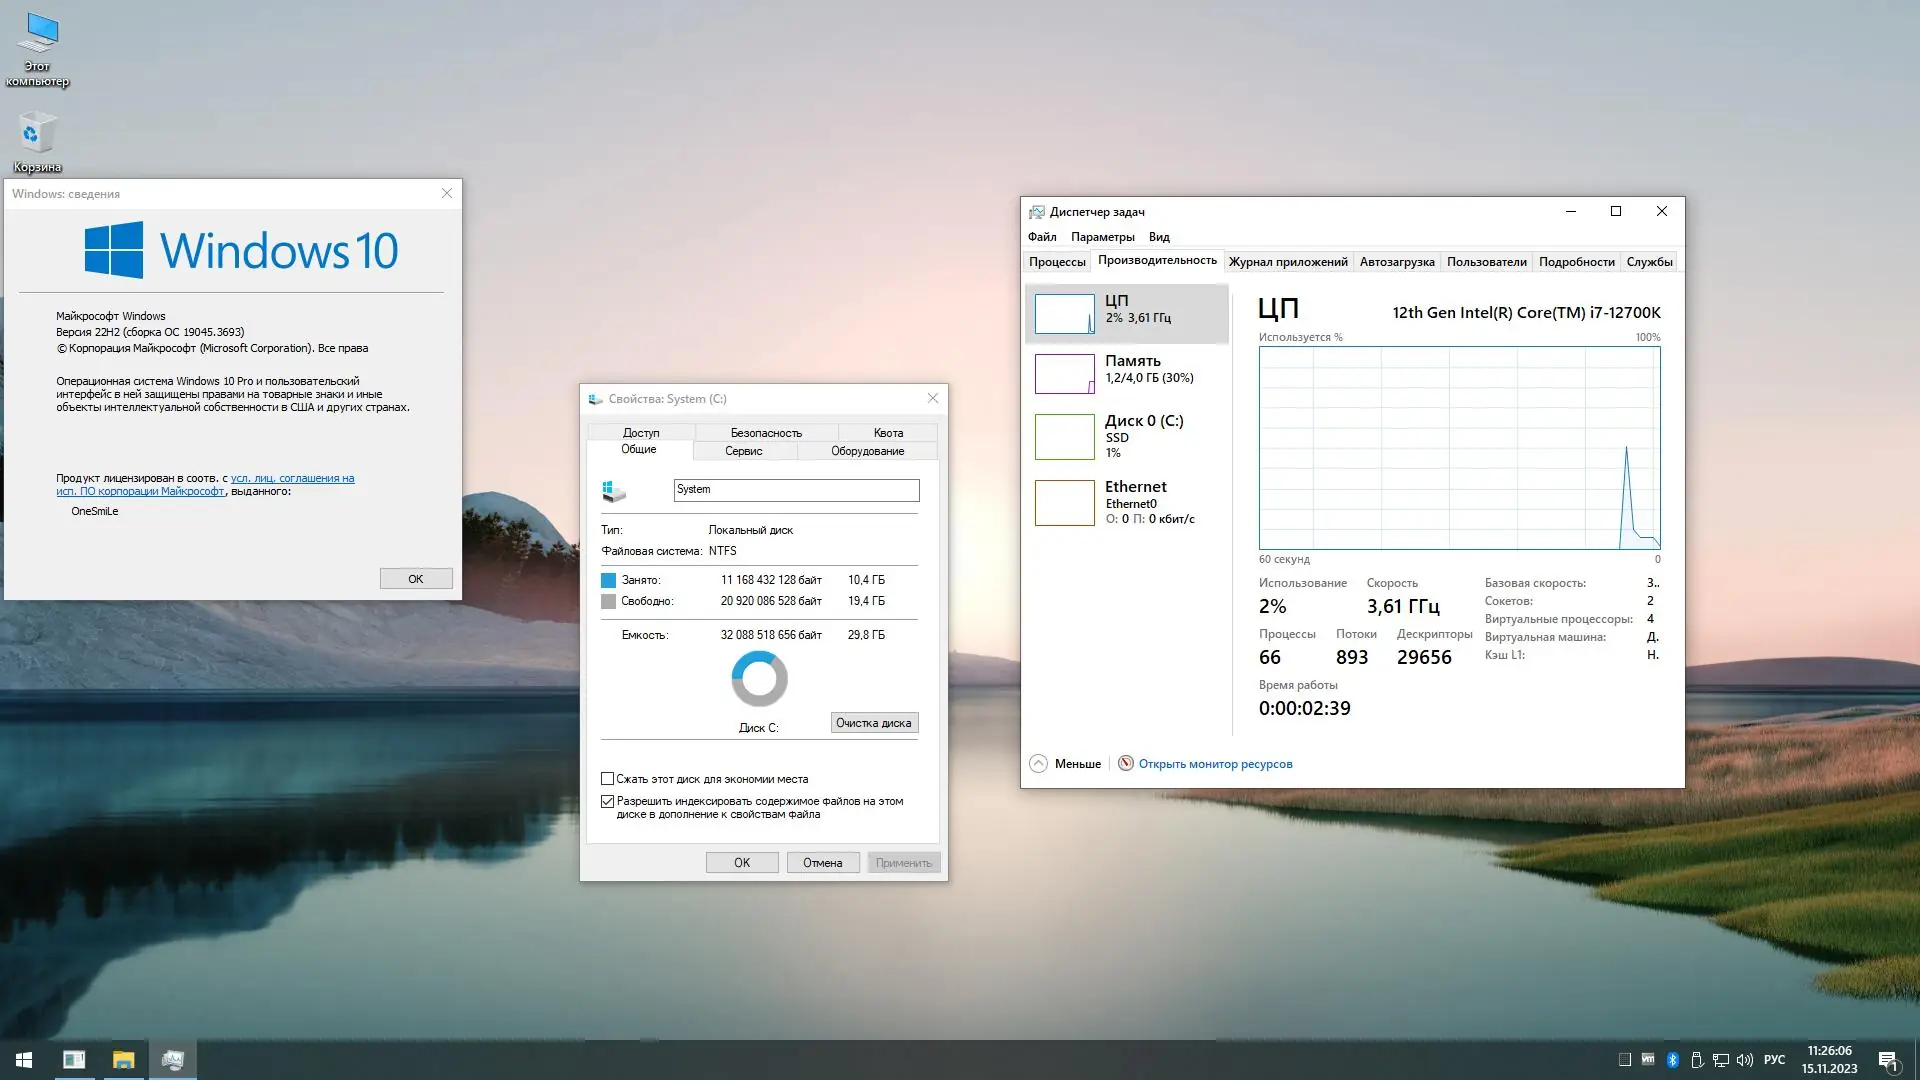Enable compress this disk checkbox

607,779
